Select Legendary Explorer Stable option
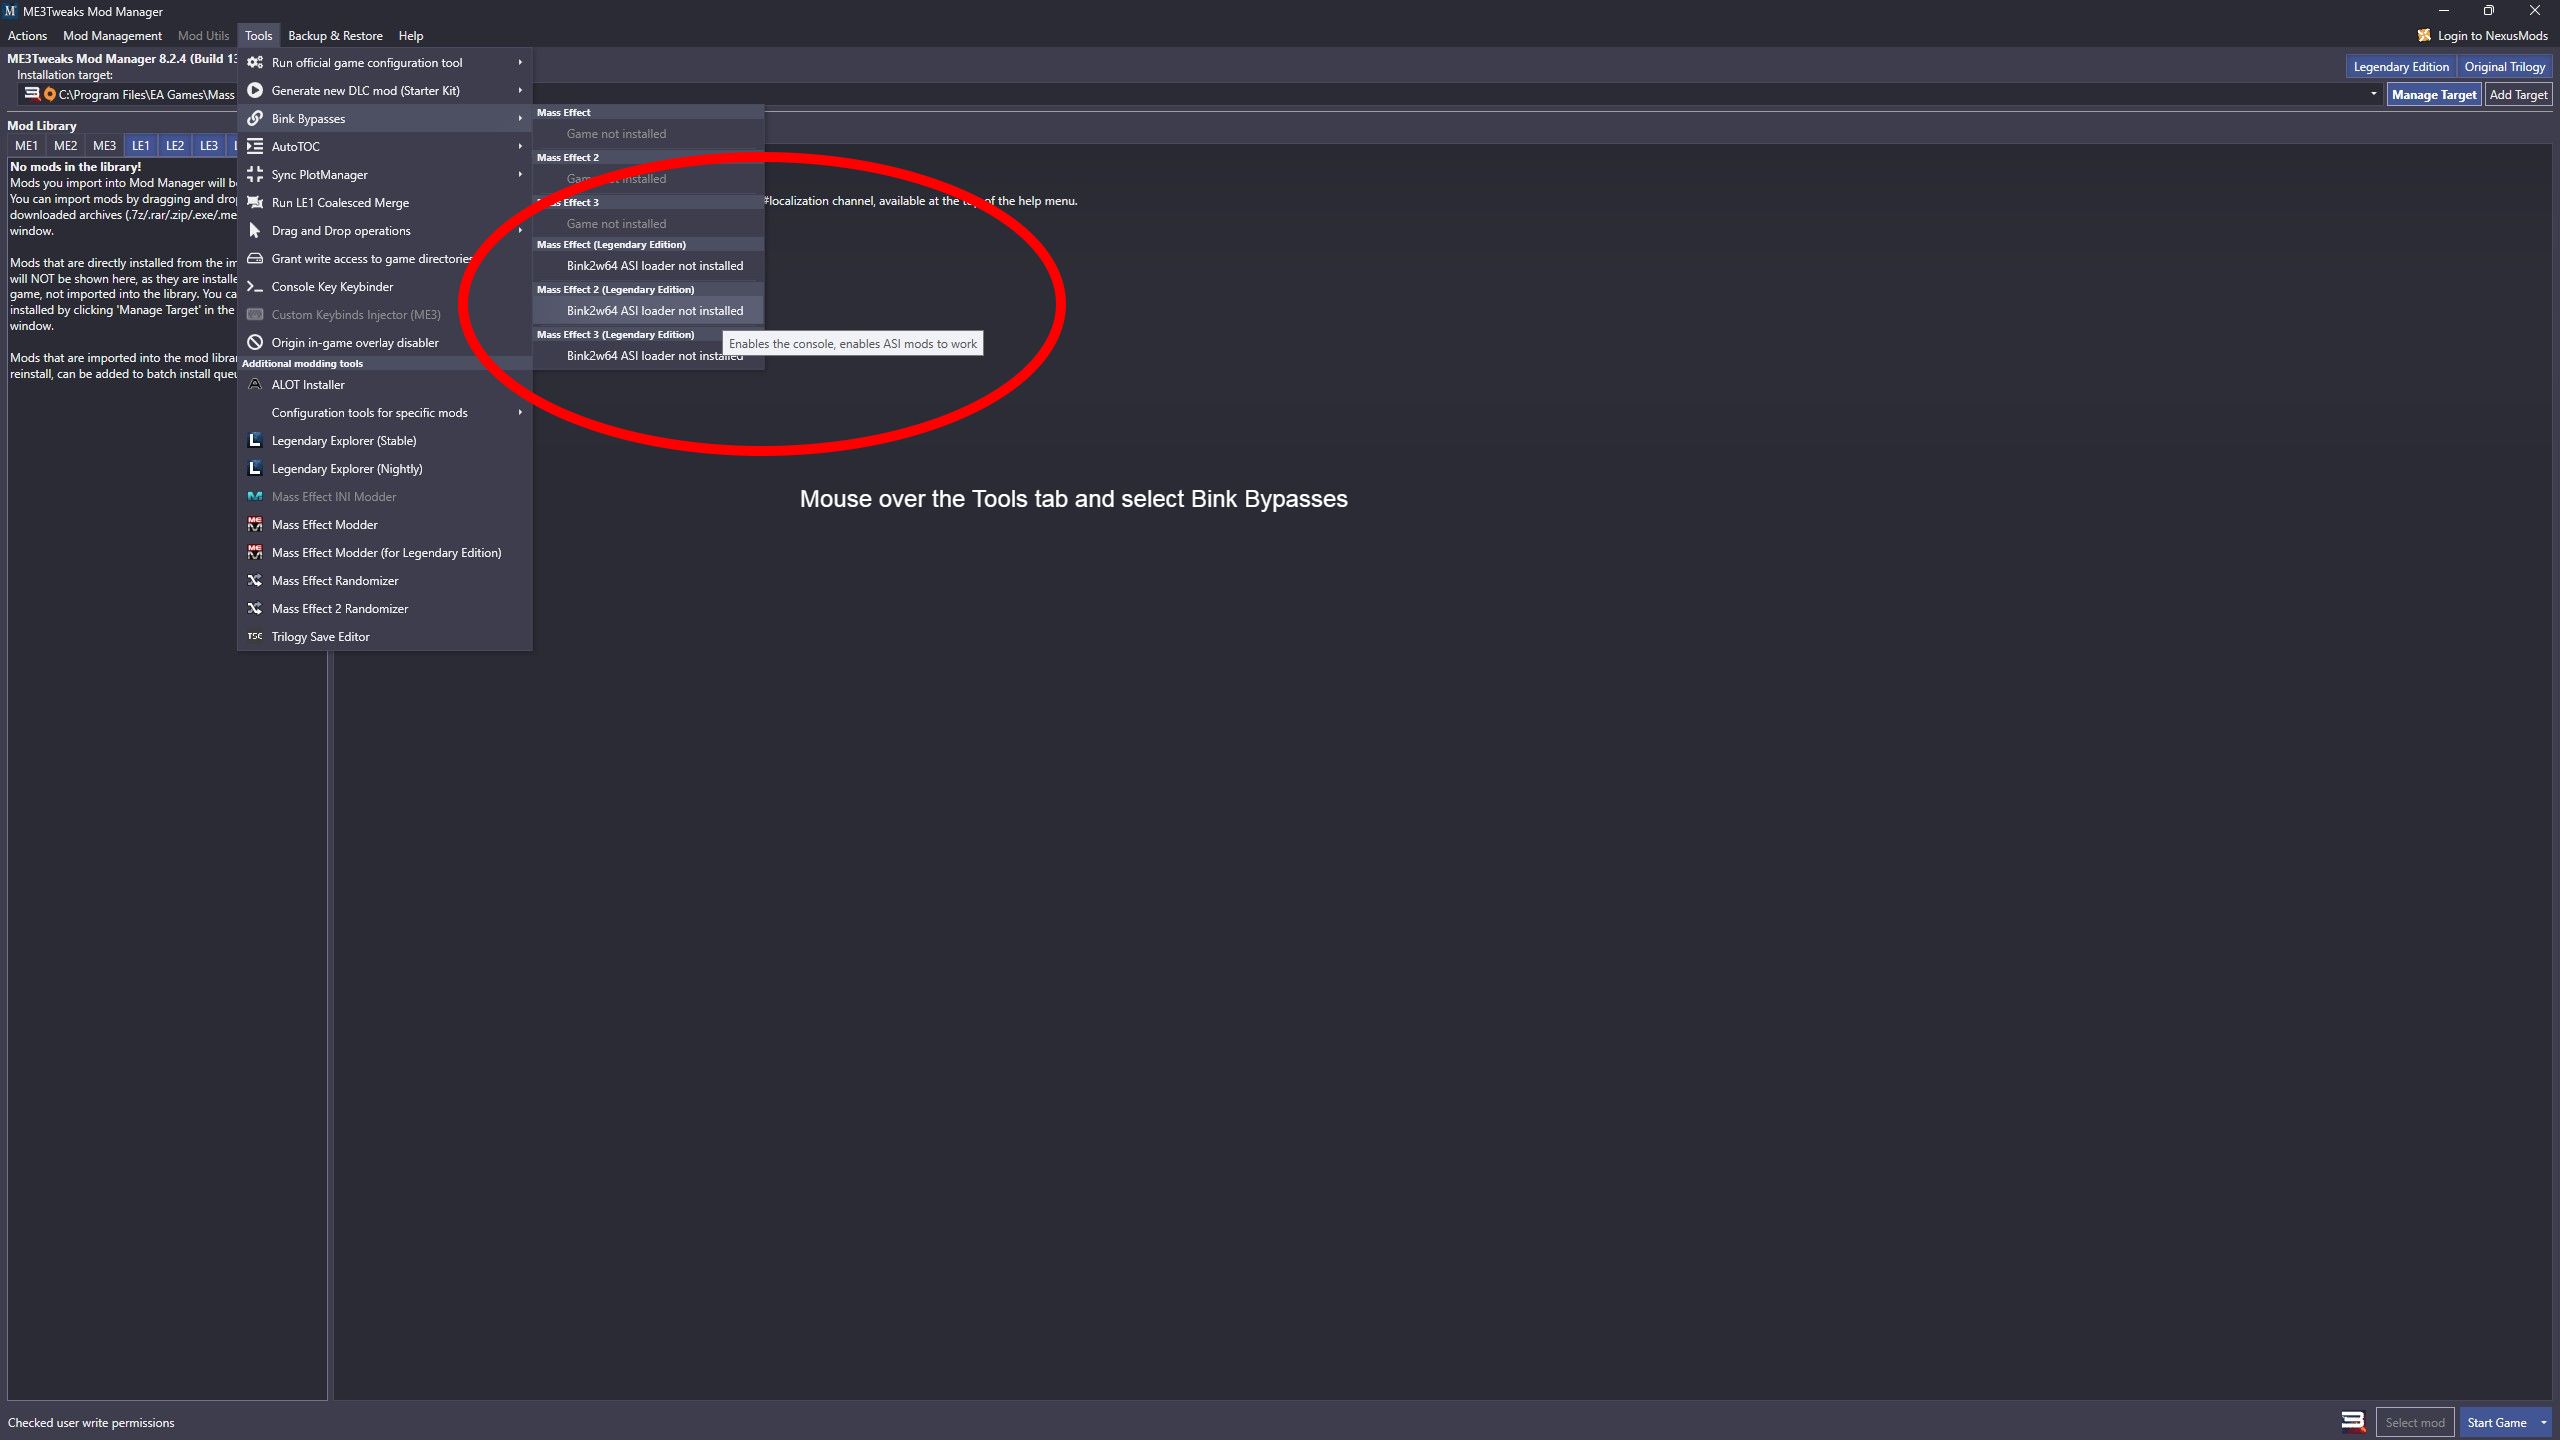 click(x=343, y=440)
